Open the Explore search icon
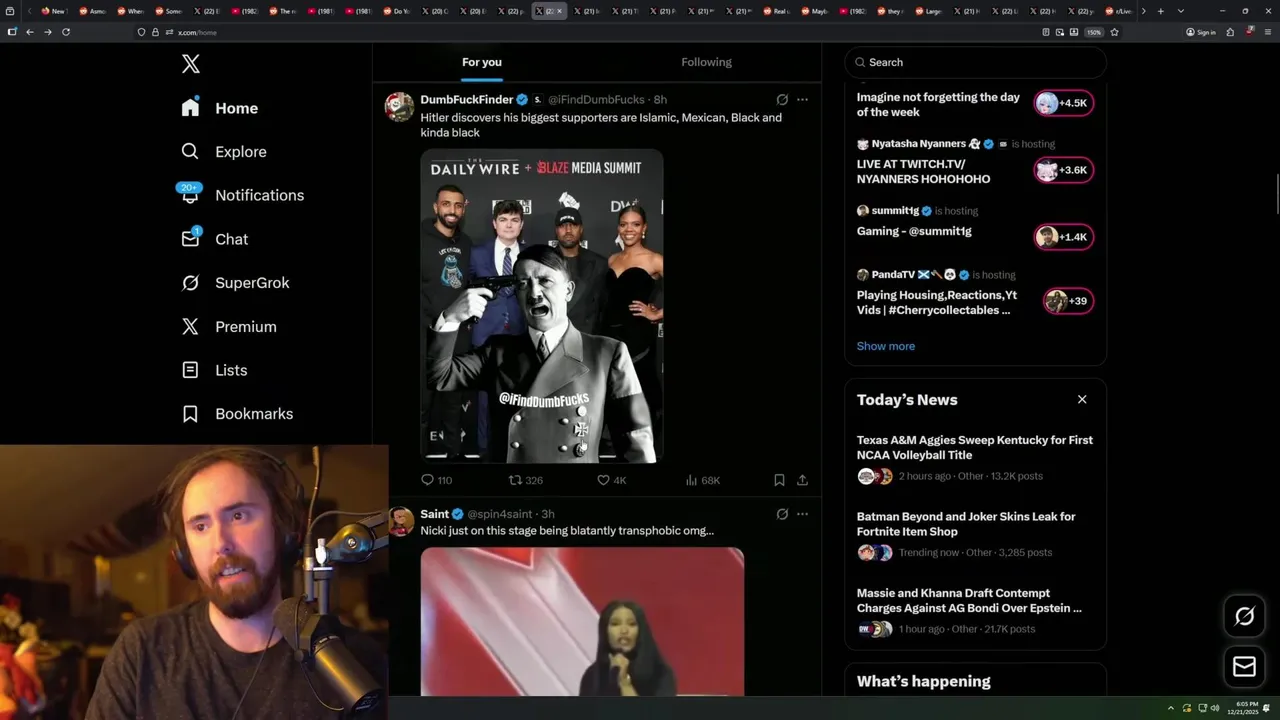Image resolution: width=1280 pixels, height=720 pixels. 190,151
